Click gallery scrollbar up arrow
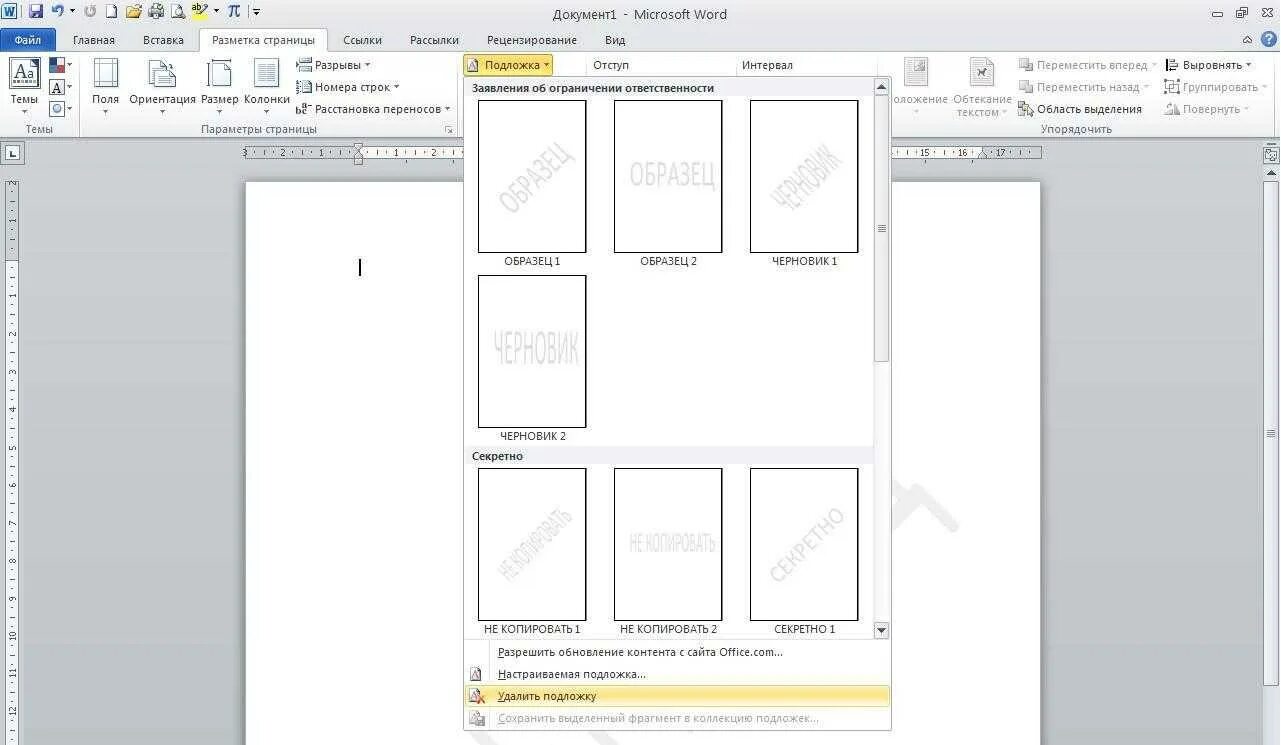This screenshot has width=1281, height=745. point(881,87)
